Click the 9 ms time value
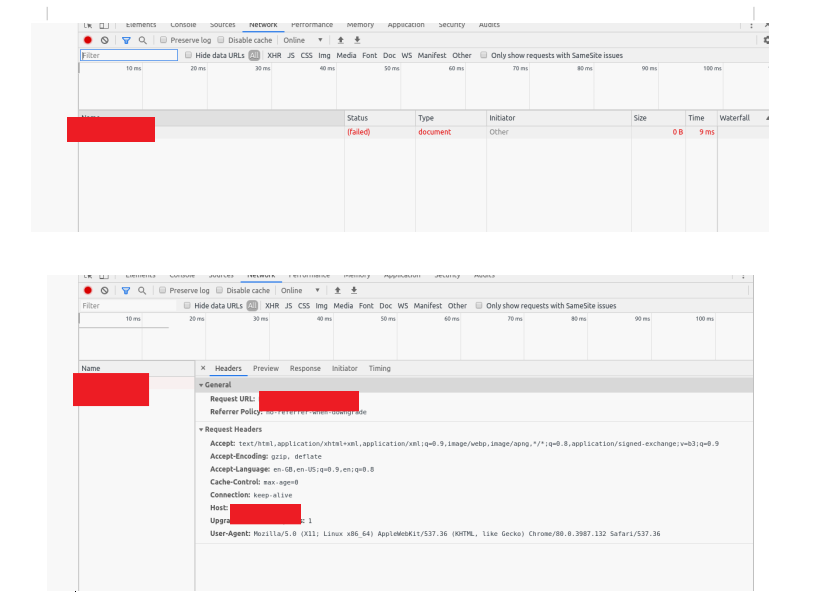 [x=707, y=132]
